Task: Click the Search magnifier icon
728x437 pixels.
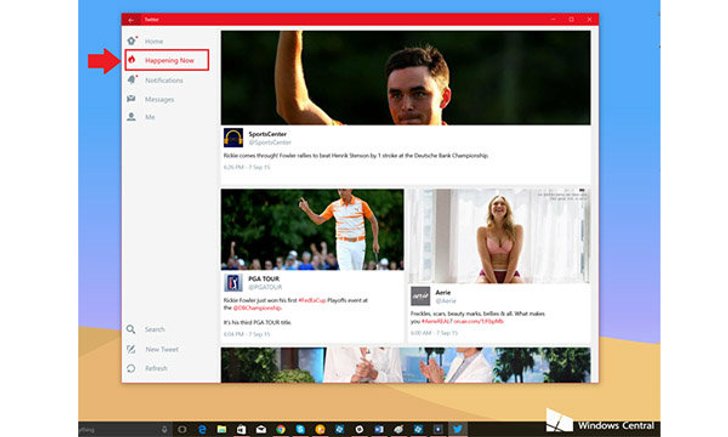Action: coord(131,329)
